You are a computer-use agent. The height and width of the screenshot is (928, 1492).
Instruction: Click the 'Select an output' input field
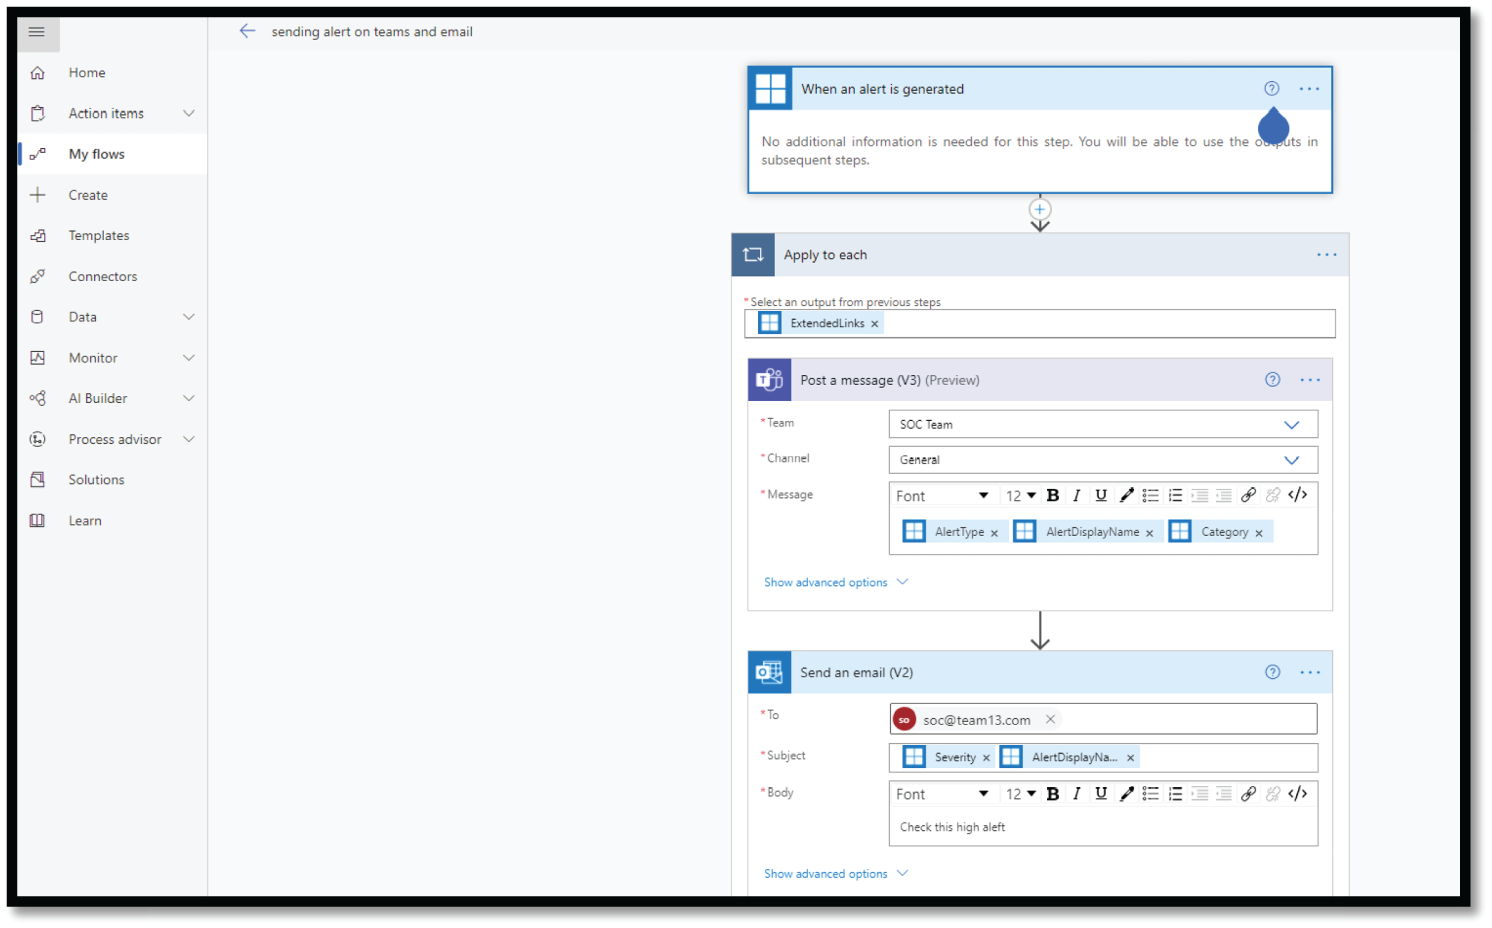click(1040, 324)
